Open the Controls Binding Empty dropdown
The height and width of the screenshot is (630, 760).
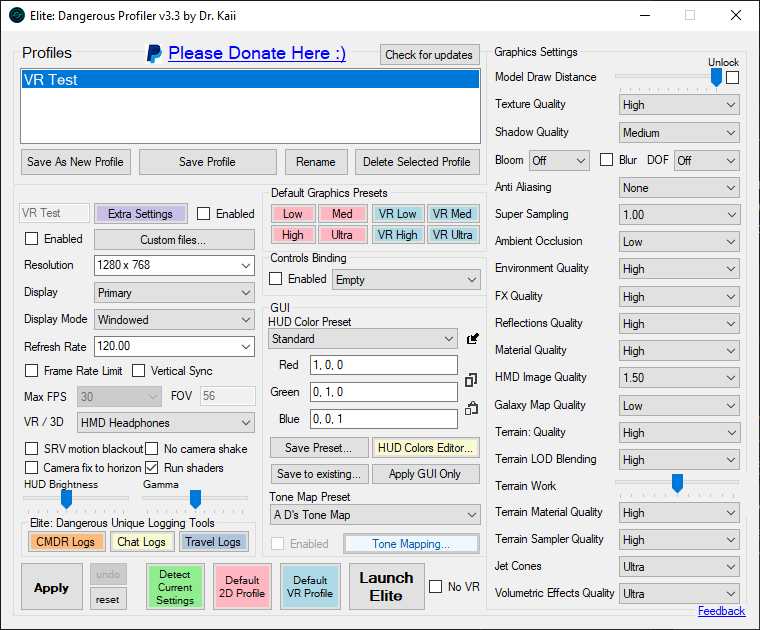[406, 280]
